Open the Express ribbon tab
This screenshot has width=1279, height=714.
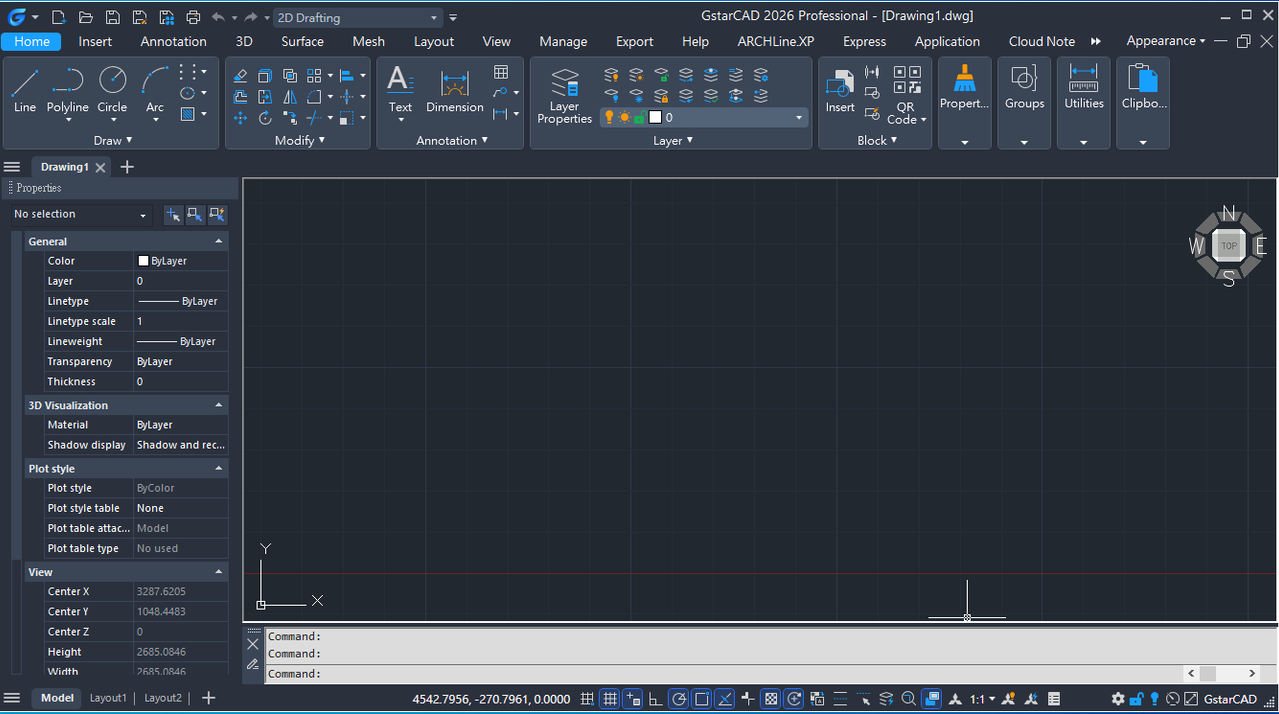(x=864, y=41)
